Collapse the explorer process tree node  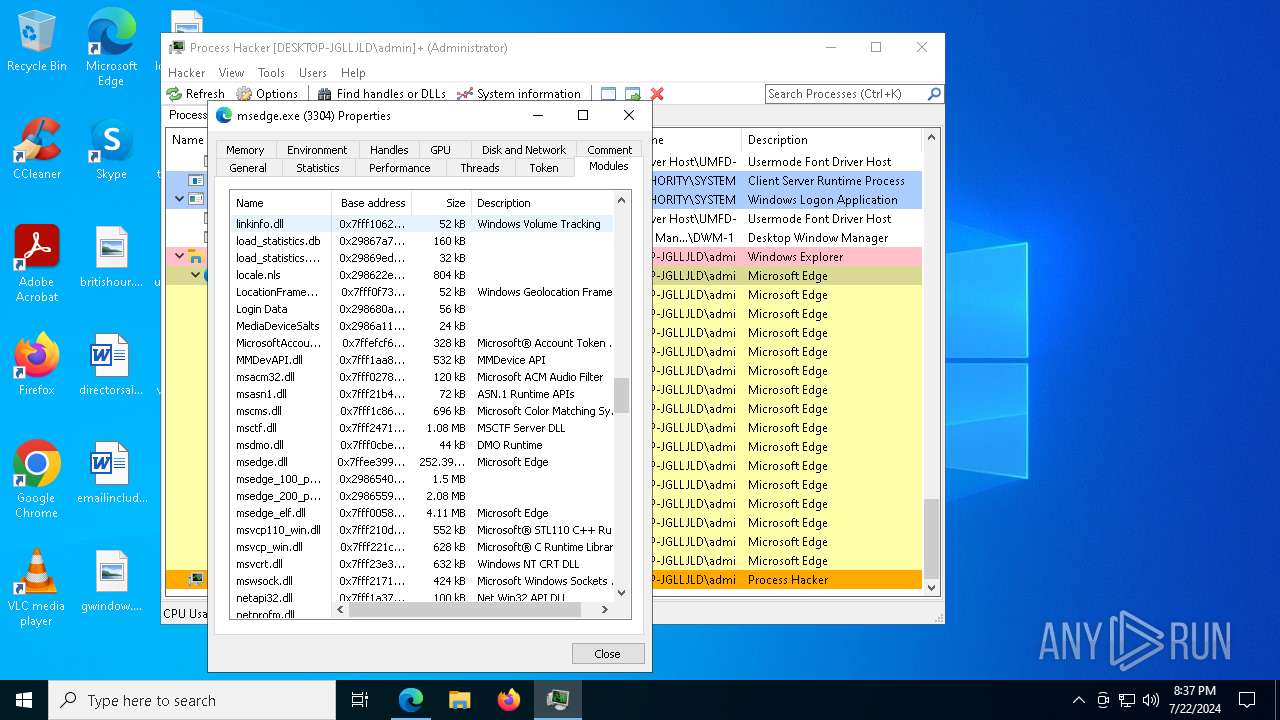pyautogui.click(x=180, y=257)
